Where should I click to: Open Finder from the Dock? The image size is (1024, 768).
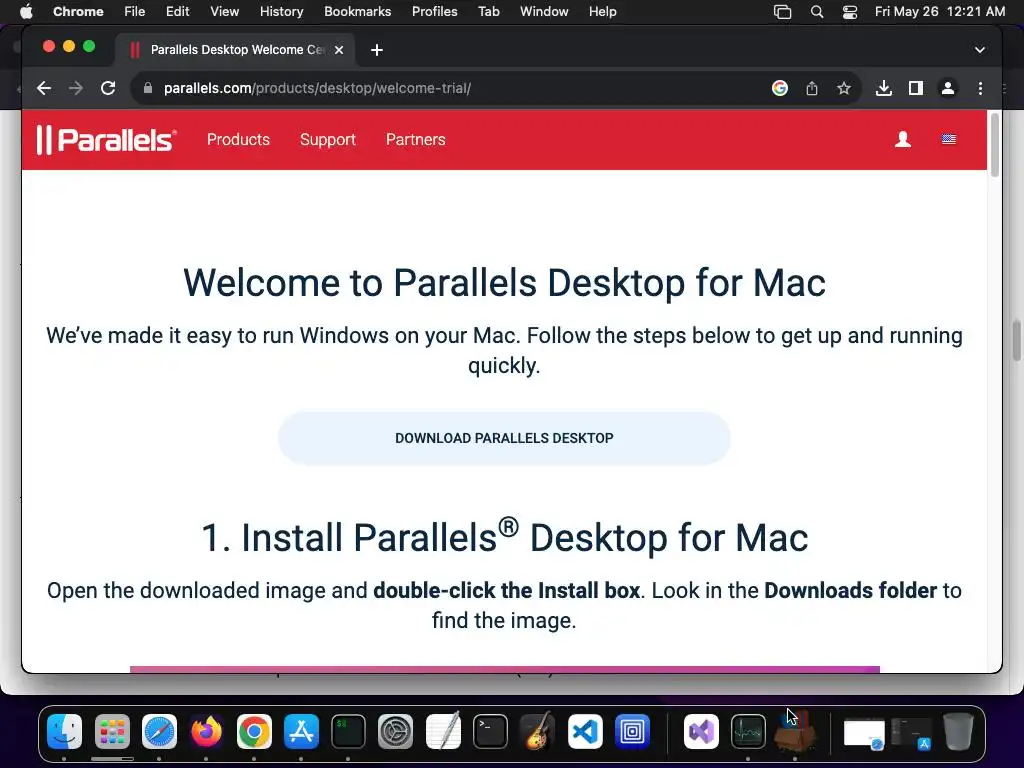(65, 731)
